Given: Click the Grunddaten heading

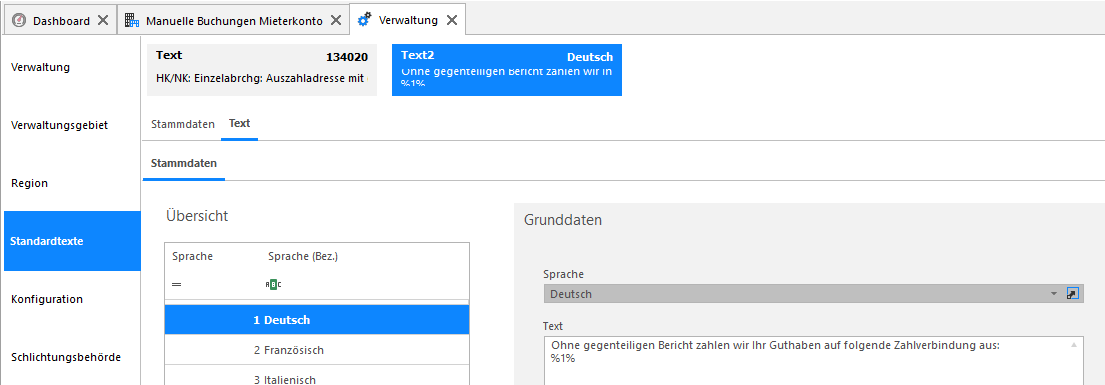Looking at the screenshot, I should (x=563, y=220).
